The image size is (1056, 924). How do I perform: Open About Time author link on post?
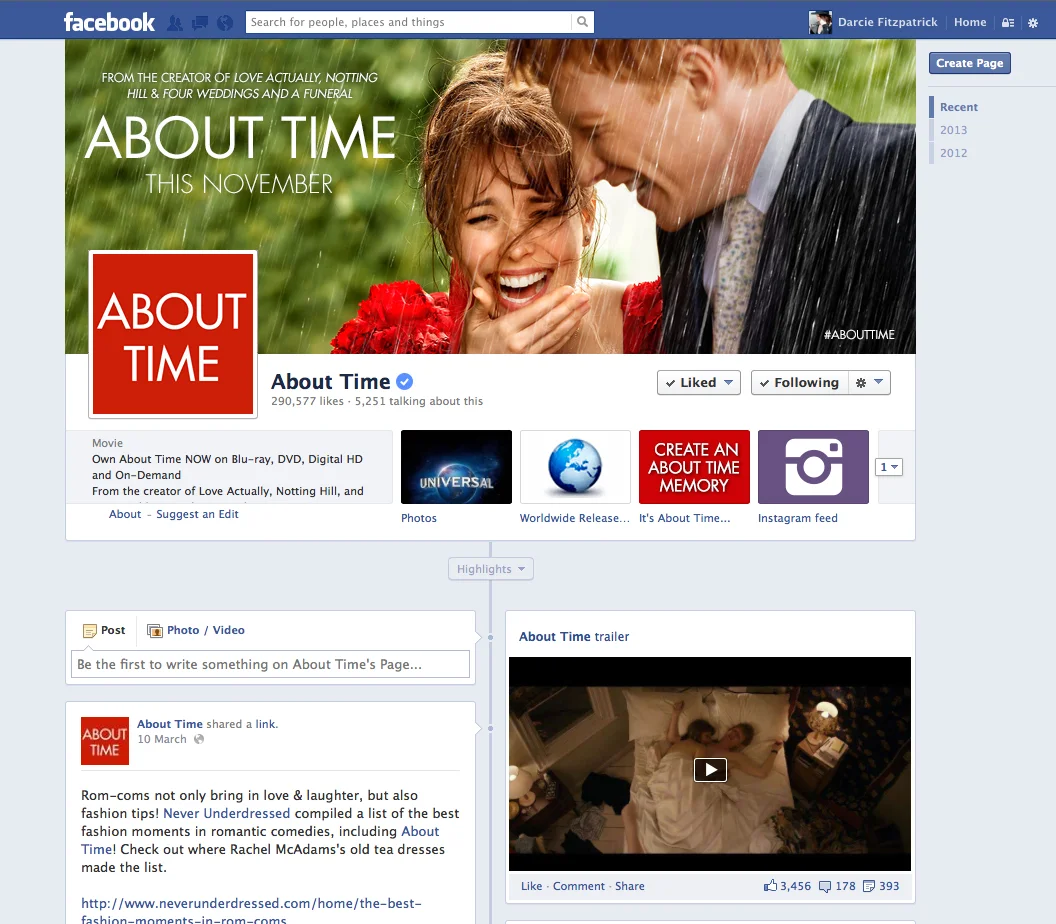click(170, 724)
